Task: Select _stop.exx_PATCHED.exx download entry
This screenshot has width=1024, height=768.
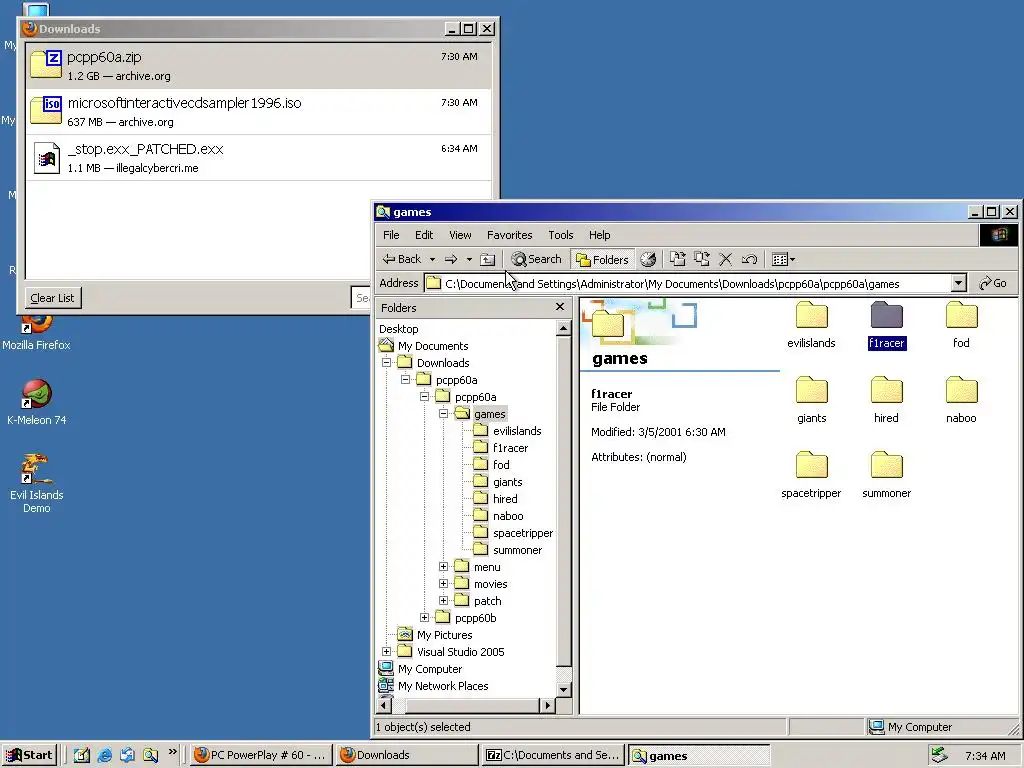Action: (x=259, y=157)
